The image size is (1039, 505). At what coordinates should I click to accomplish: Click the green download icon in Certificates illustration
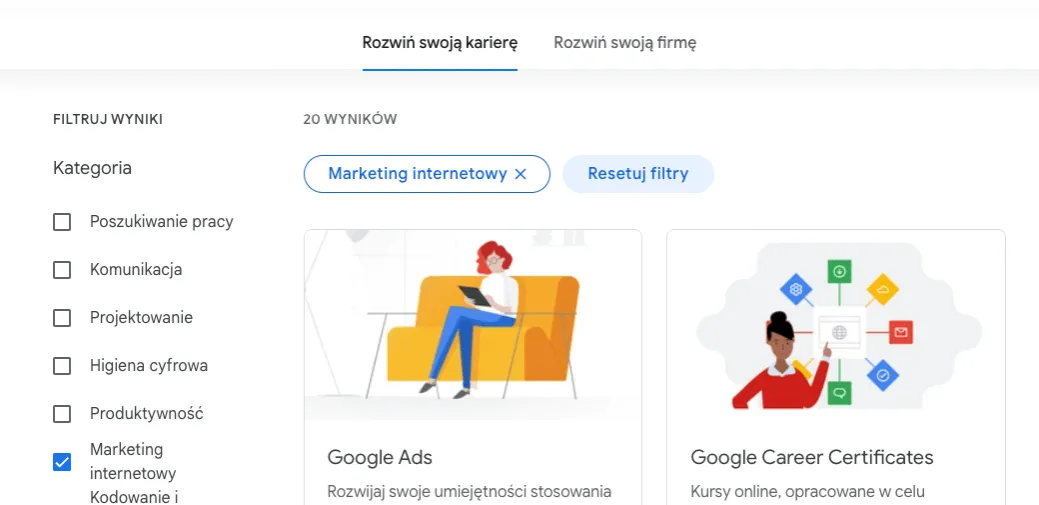[839, 271]
